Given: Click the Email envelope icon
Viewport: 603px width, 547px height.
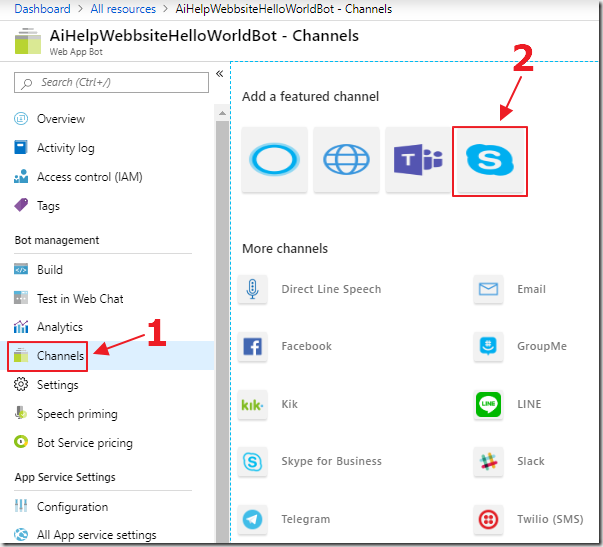Looking at the screenshot, I should [488, 289].
